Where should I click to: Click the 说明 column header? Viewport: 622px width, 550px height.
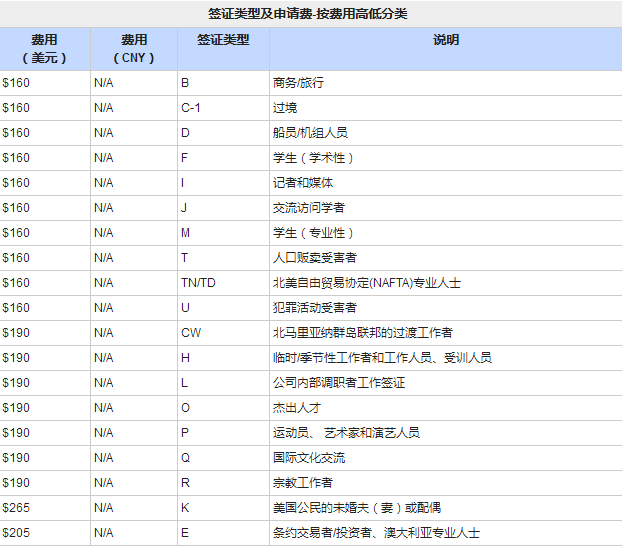click(x=446, y=40)
